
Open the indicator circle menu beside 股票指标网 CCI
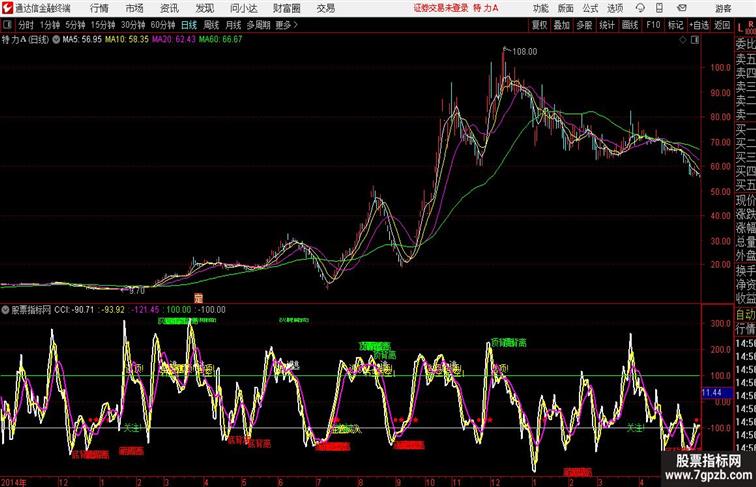click(6, 310)
